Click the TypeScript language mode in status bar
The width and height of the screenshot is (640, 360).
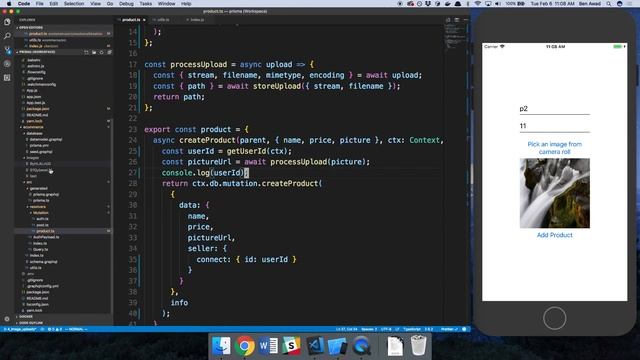[411, 329]
